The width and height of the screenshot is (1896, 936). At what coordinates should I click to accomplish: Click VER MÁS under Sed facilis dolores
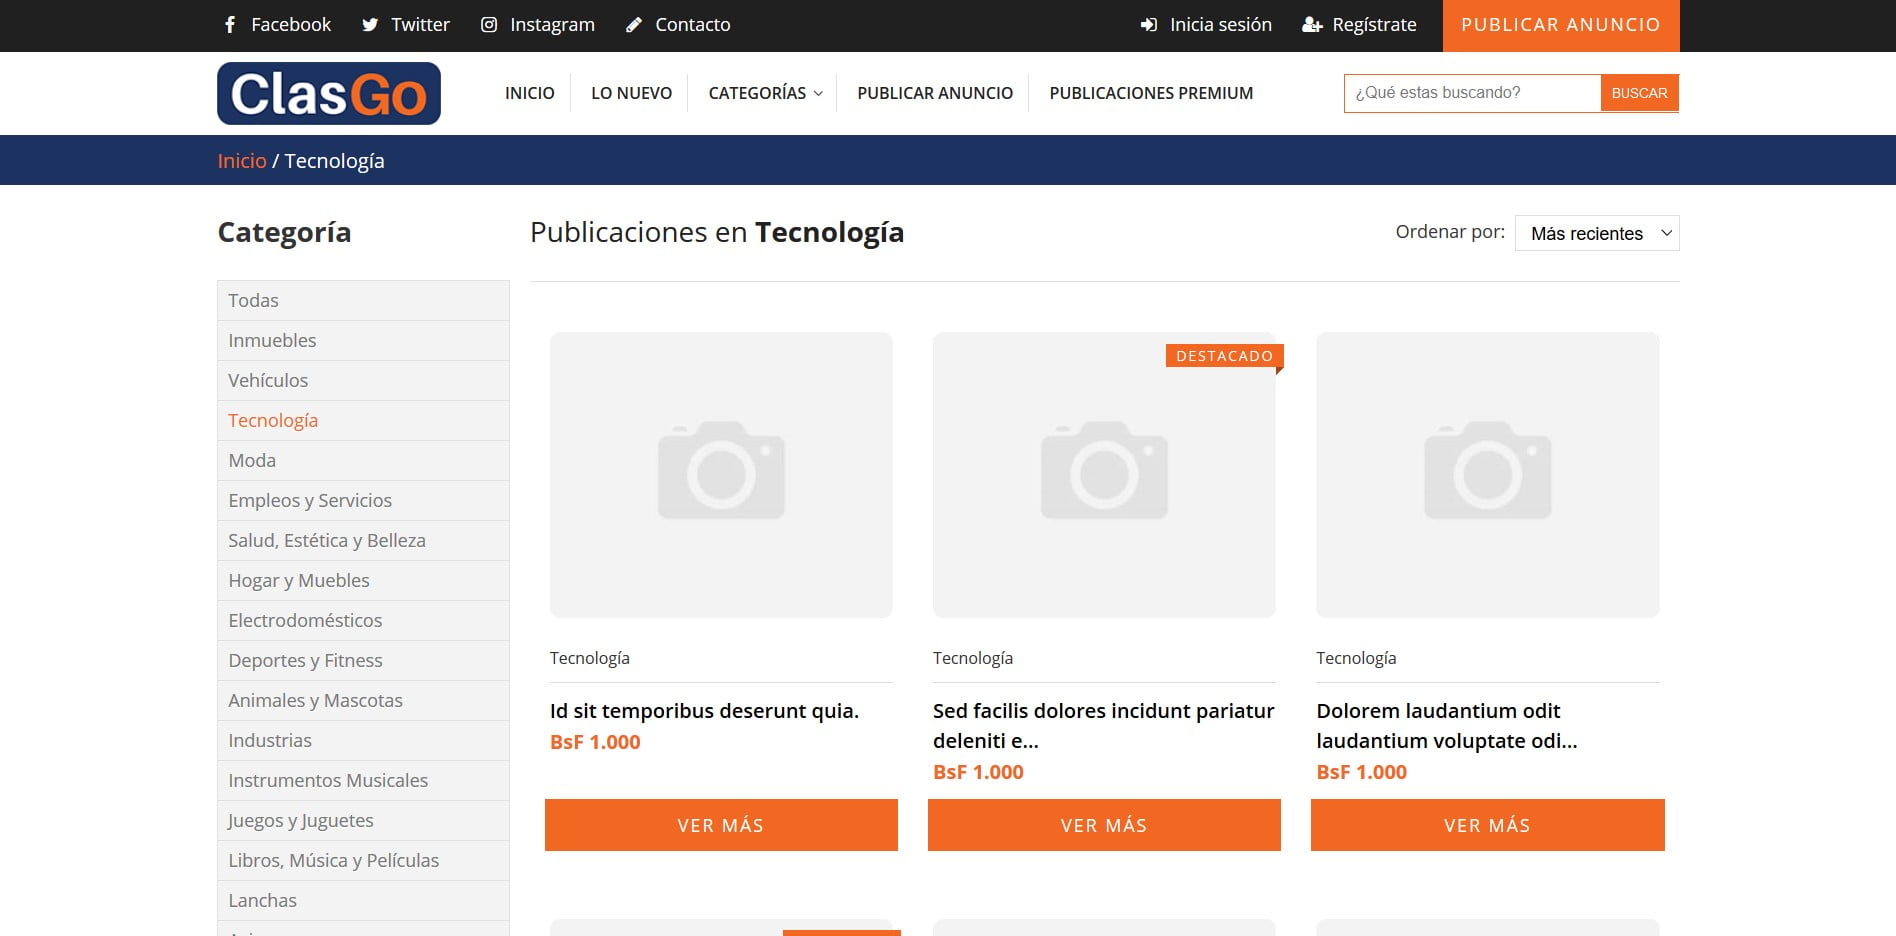tap(1104, 825)
